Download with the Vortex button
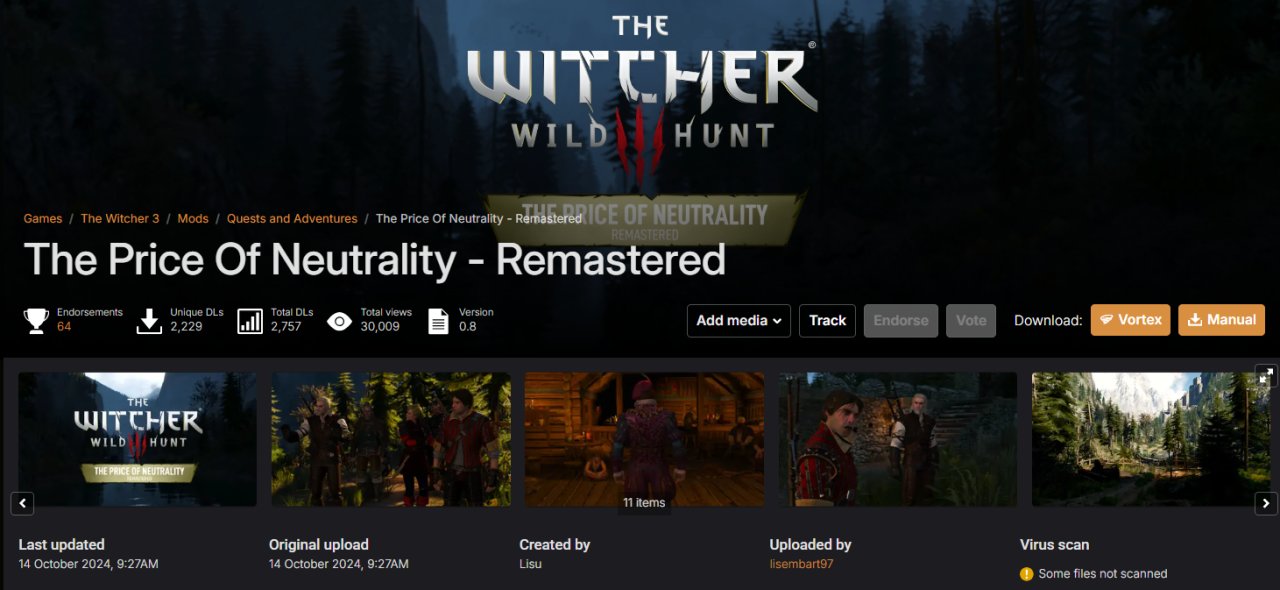Image resolution: width=1280 pixels, height=590 pixels. tap(1130, 320)
